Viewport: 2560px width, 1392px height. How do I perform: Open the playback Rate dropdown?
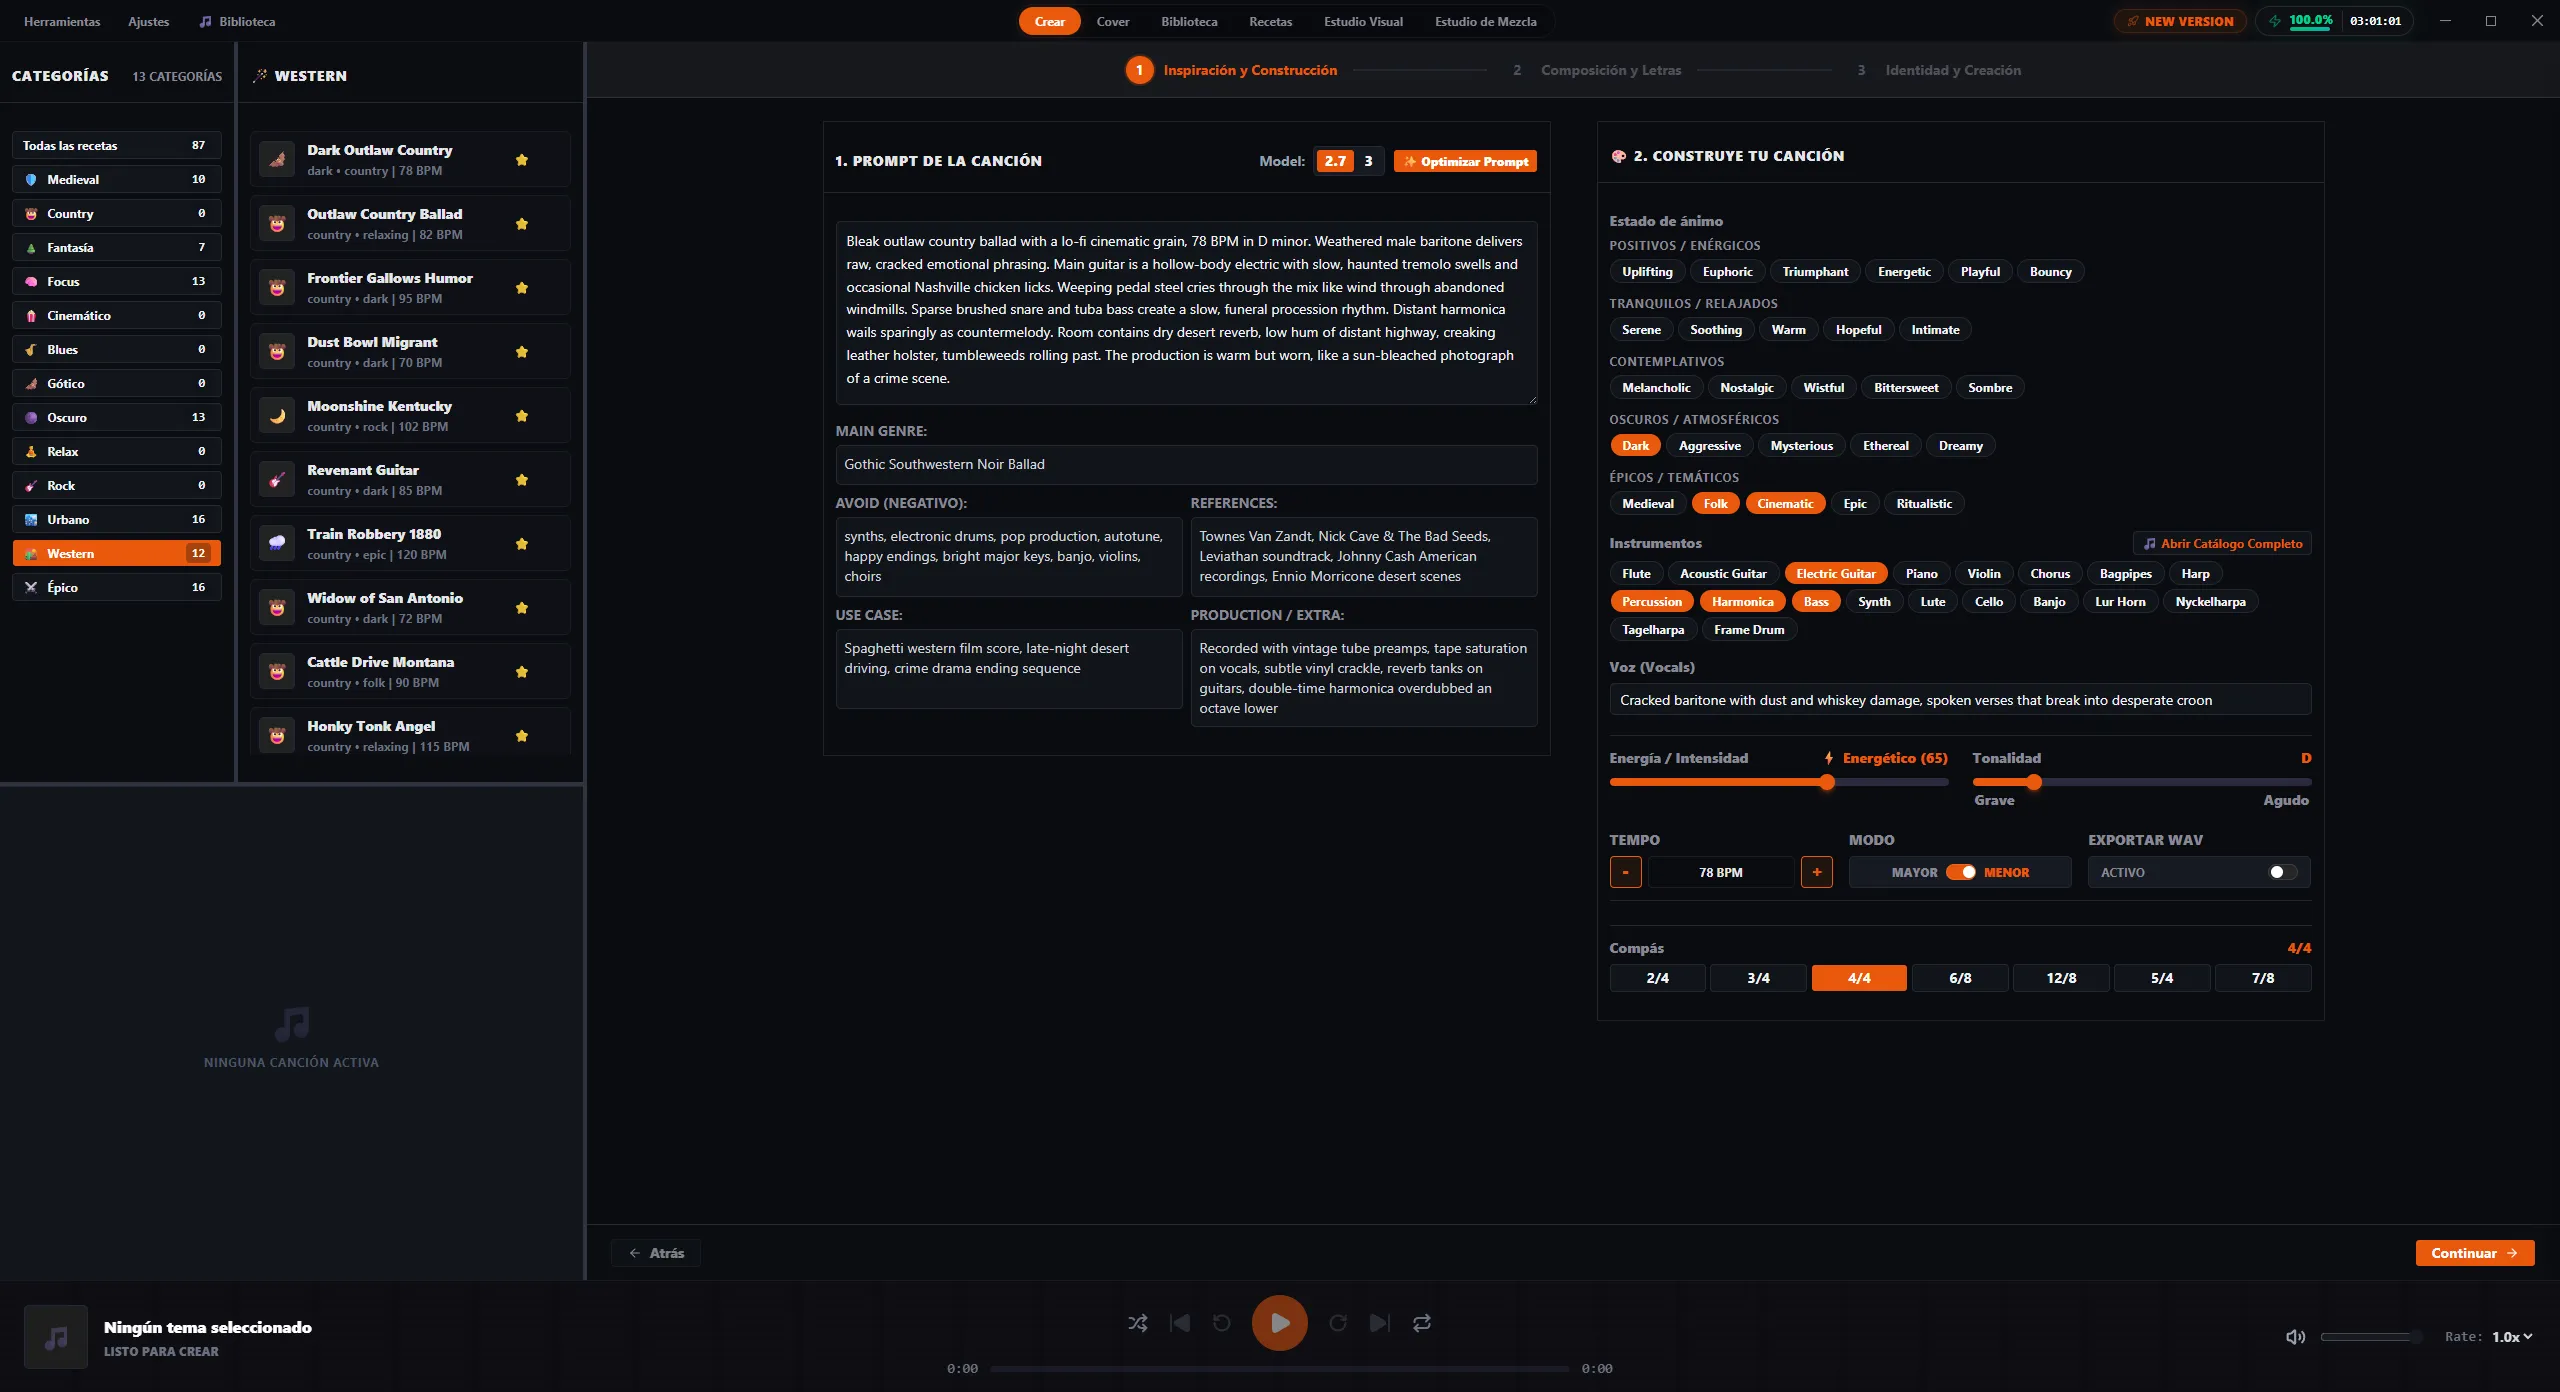[x=2512, y=1337]
